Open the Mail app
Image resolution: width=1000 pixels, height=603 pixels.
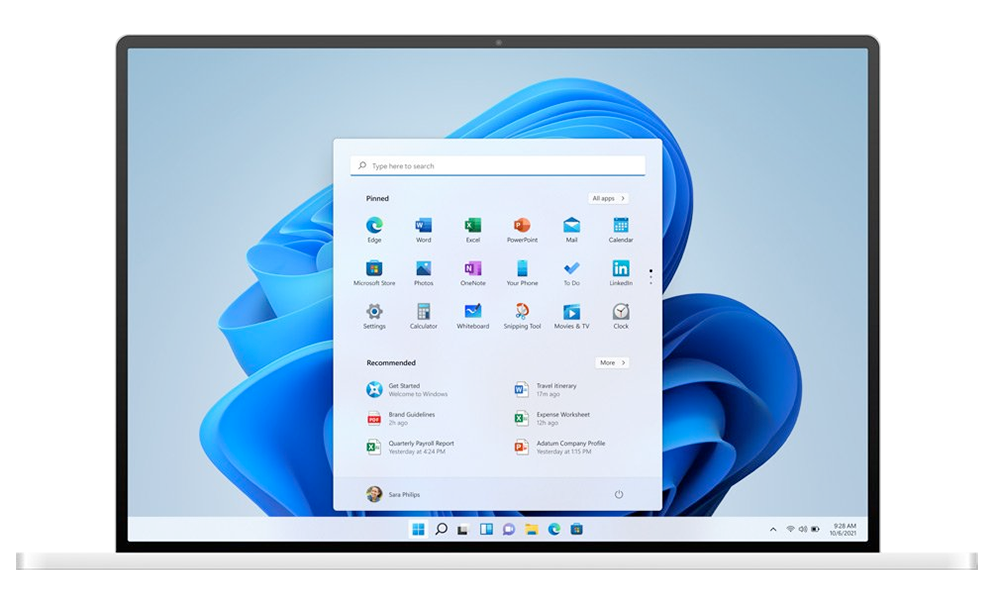(571, 229)
